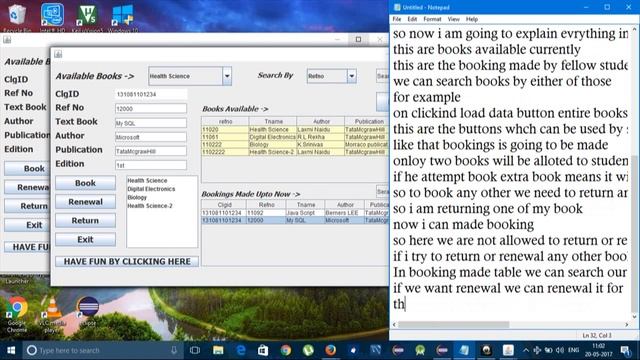Open the taskbar clock showing 11:02
Screen dimensions: 640x360
598,350
